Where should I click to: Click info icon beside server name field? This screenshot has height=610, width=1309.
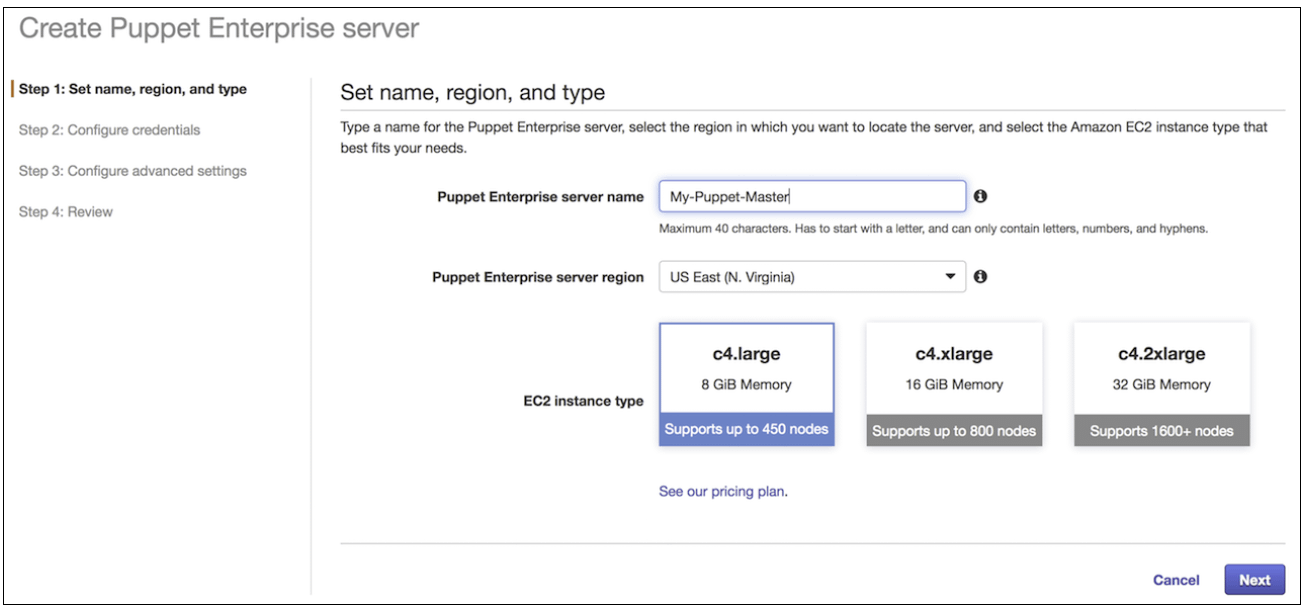click(x=981, y=196)
